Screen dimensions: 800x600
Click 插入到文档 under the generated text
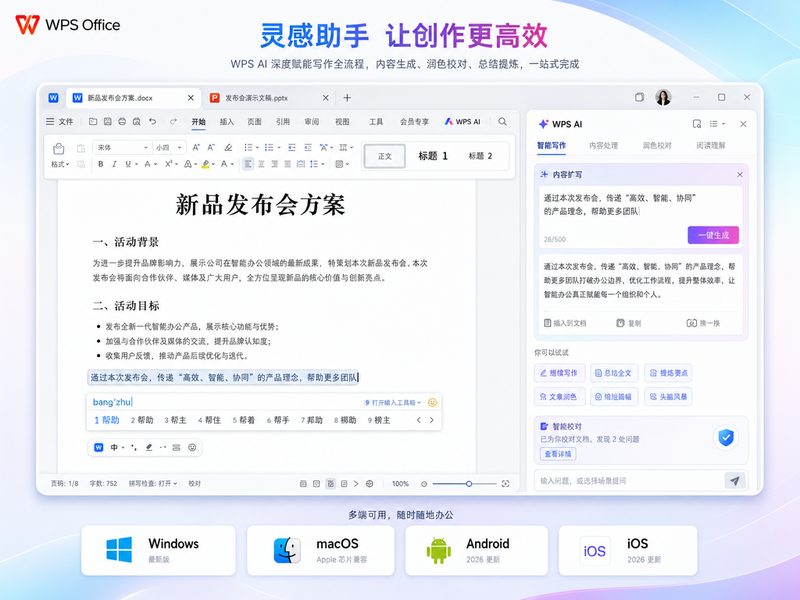tap(565, 323)
